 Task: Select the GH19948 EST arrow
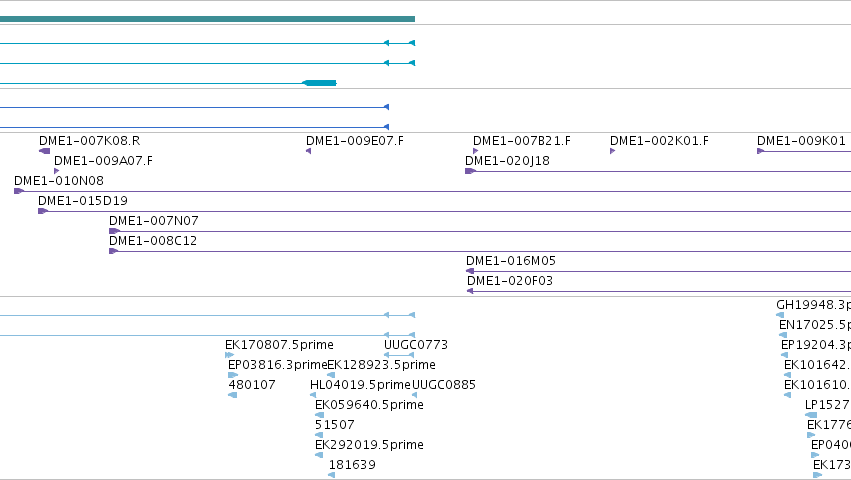click(x=780, y=315)
